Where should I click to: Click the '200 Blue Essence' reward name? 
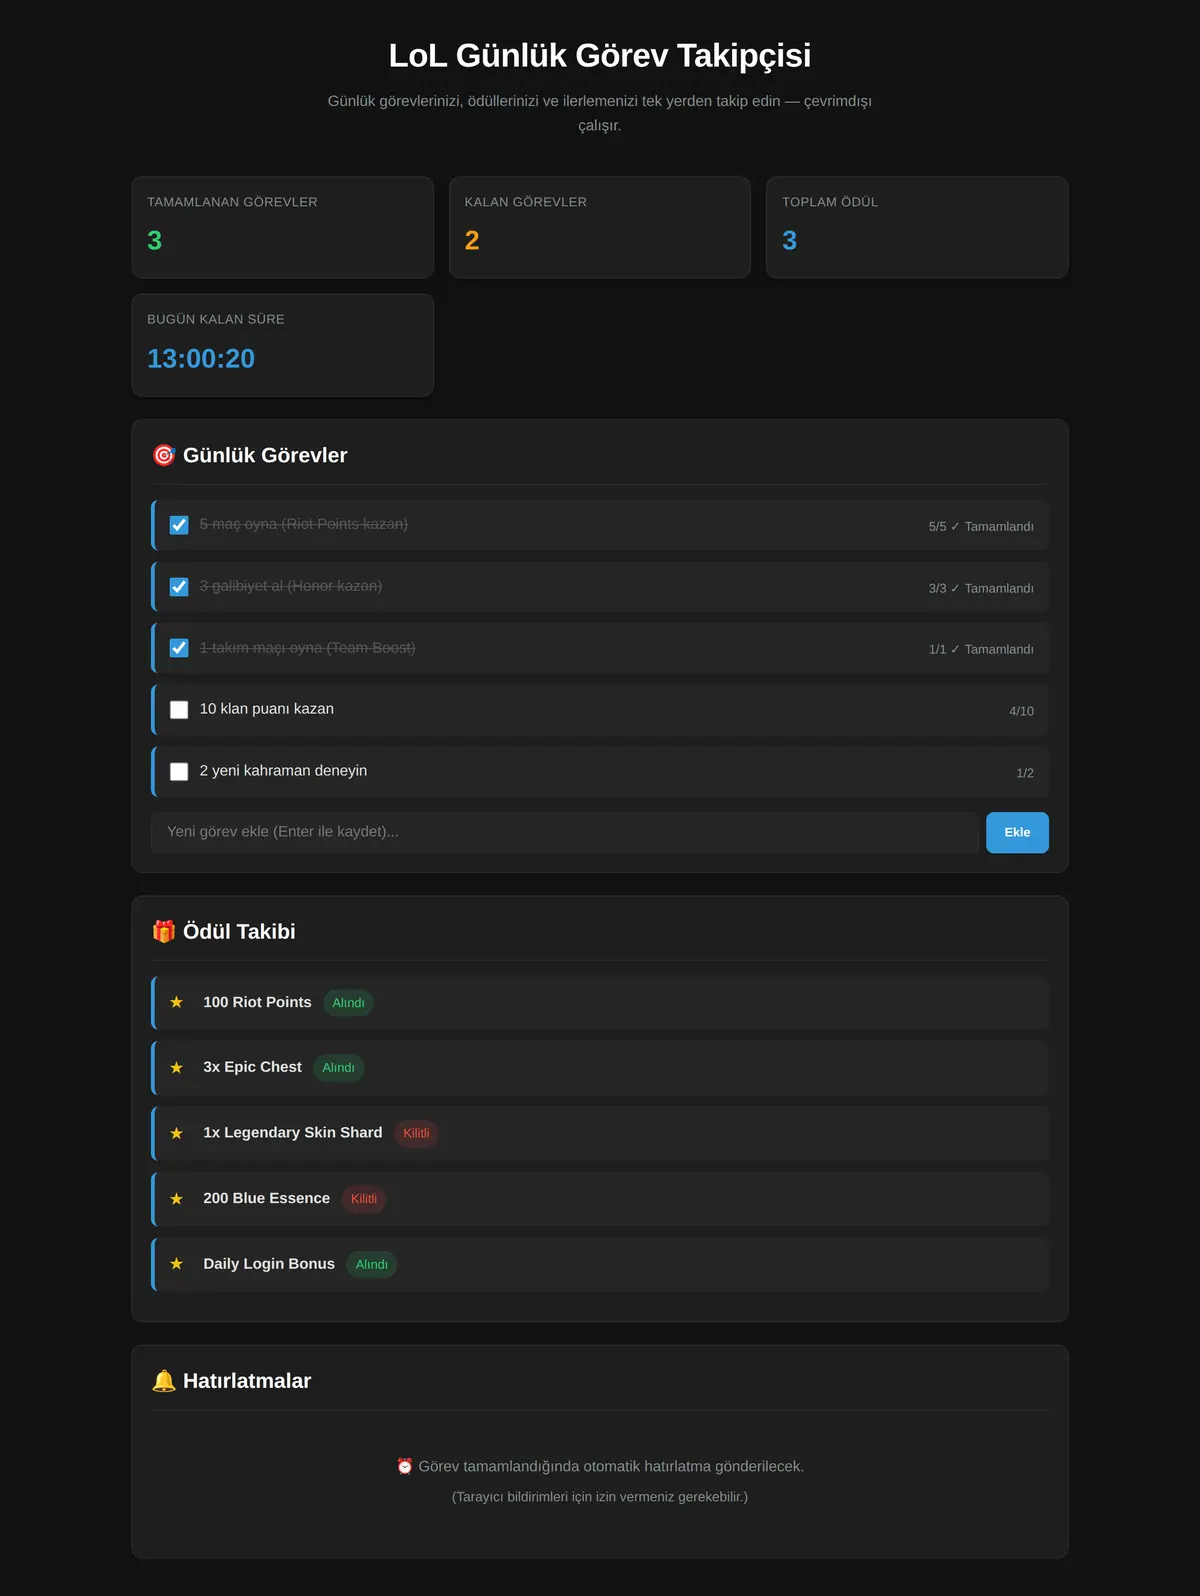[266, 1198]
